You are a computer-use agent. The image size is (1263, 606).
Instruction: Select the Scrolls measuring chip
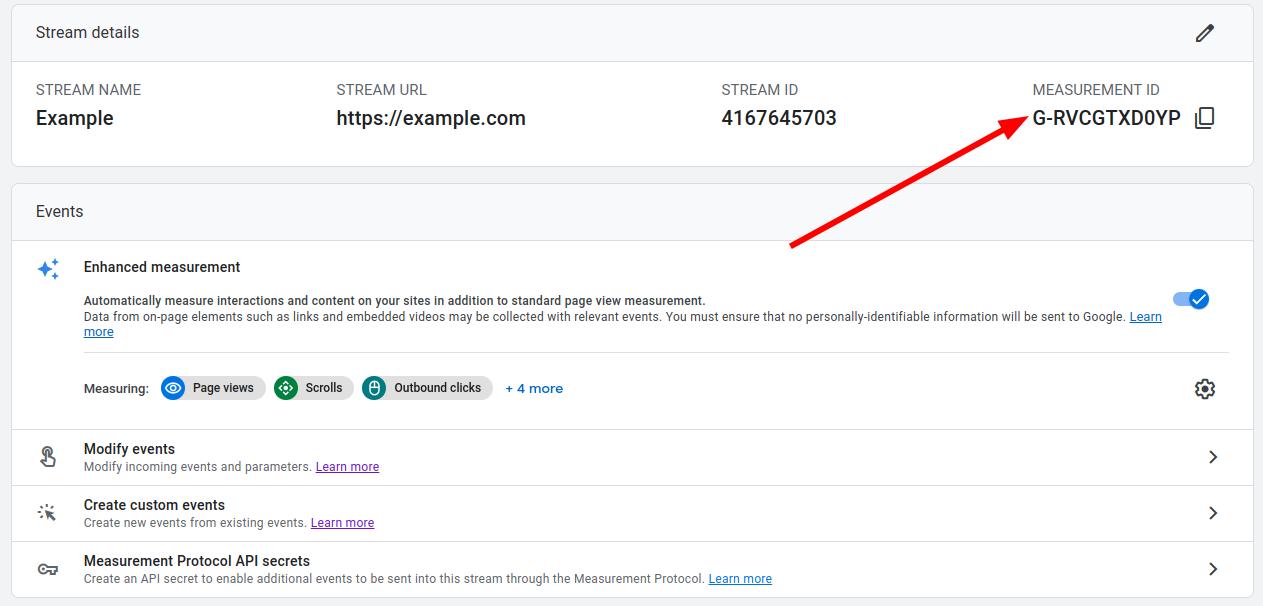click(313, 388)
